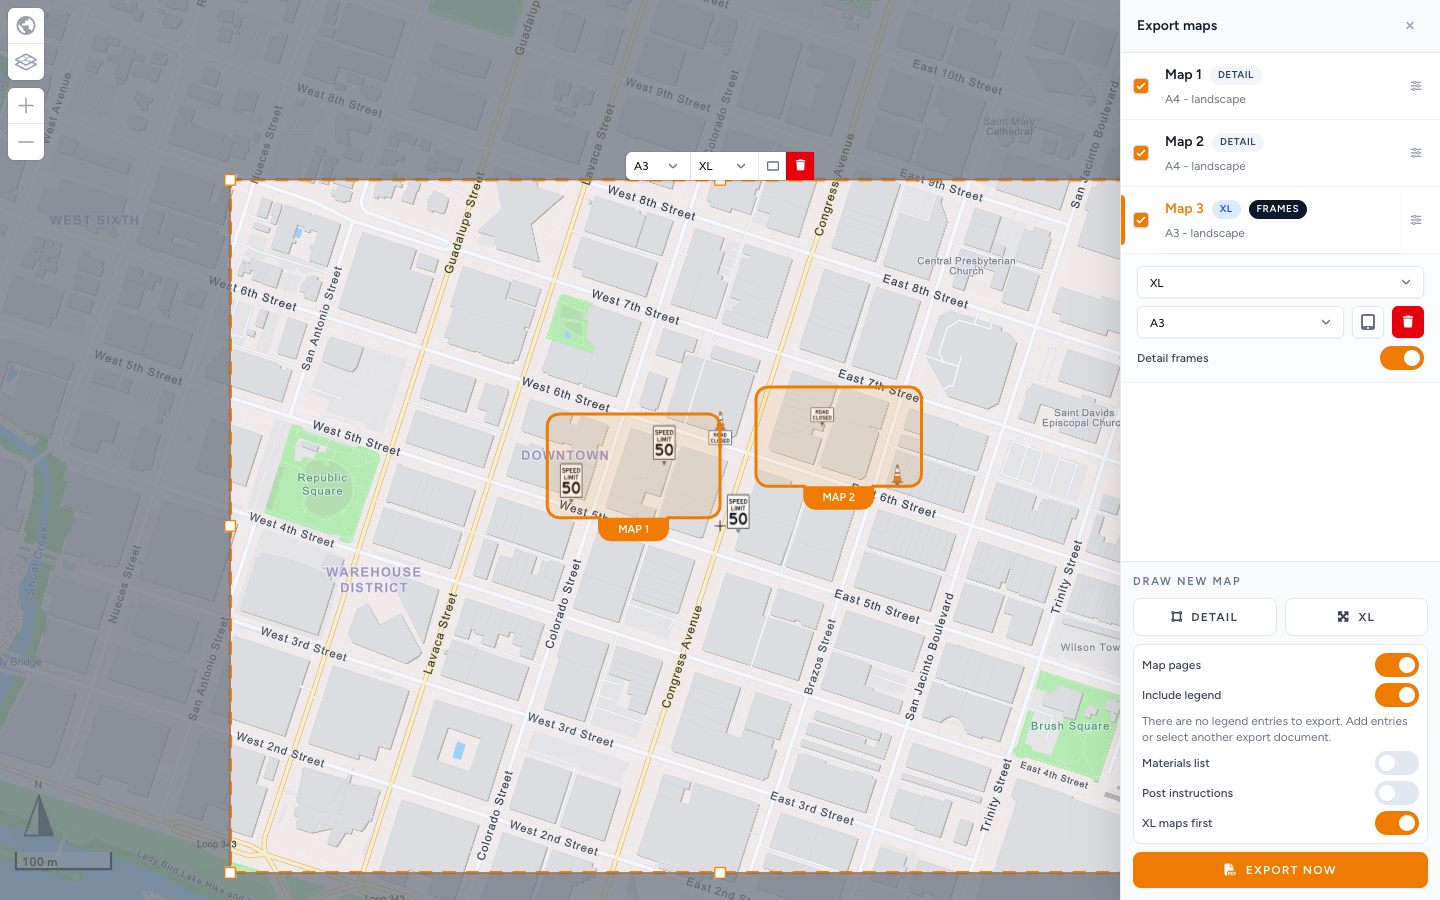Turn off Detail frames toggle
Screen dimensions: 1440x900
click(1402, 358)
